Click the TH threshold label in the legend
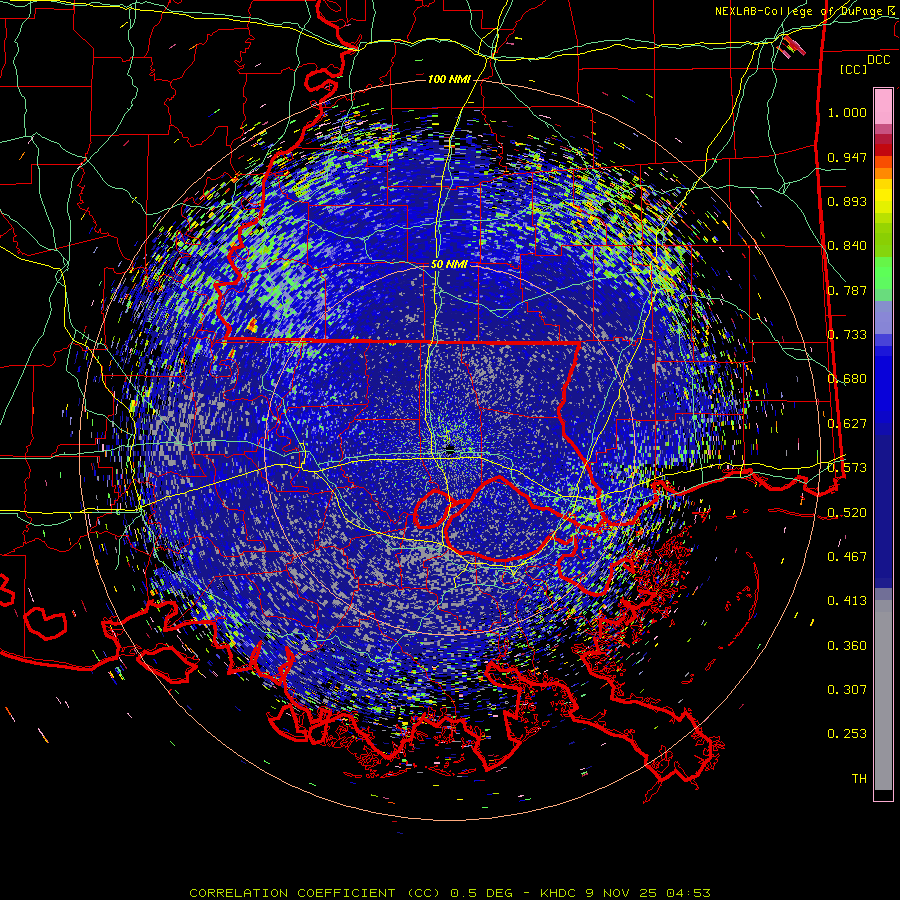This screenshot has width=900, height=900. (859, 779)
